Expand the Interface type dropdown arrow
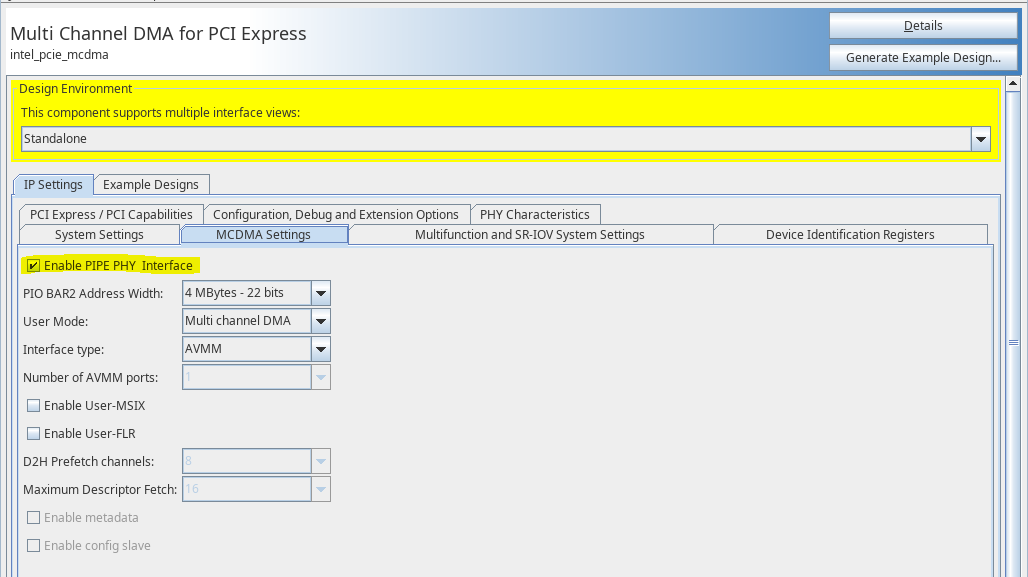The height and width of the screenshot is (577, 1028). point(321,349)
